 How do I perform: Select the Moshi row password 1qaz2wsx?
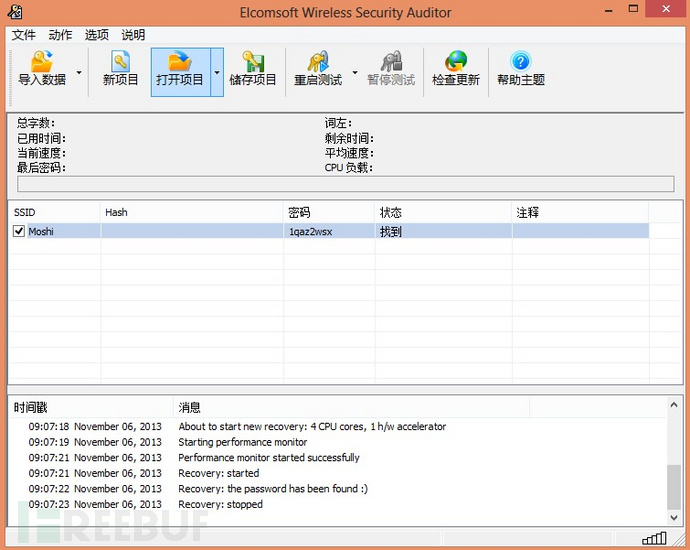310,231
